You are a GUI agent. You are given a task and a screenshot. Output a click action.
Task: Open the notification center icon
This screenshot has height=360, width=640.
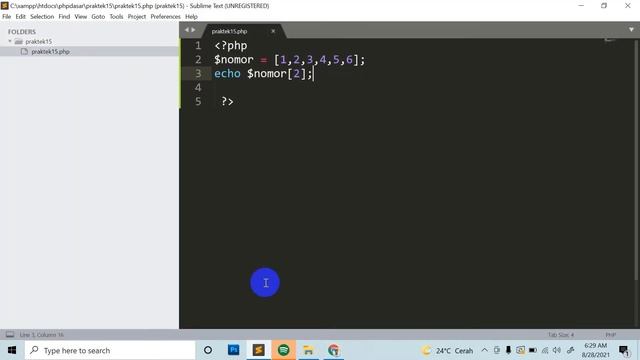point(623,351)
